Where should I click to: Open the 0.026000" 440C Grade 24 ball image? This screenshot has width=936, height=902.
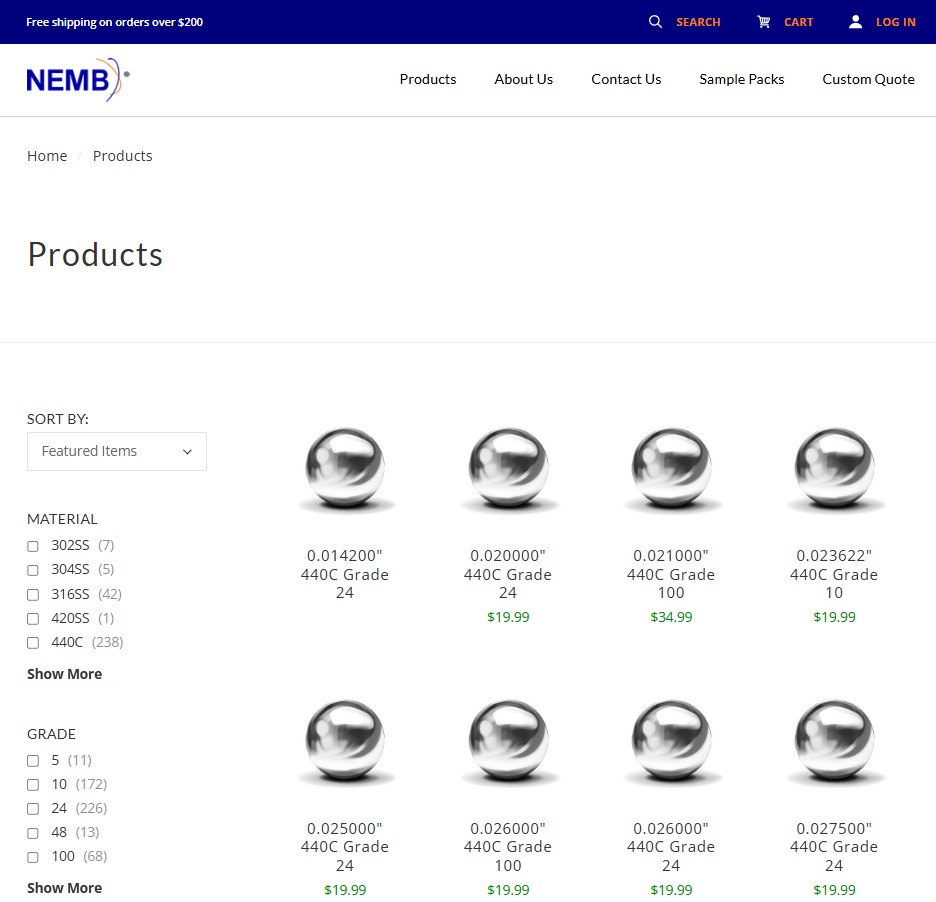pyautogui.click(x=671, y=742)
